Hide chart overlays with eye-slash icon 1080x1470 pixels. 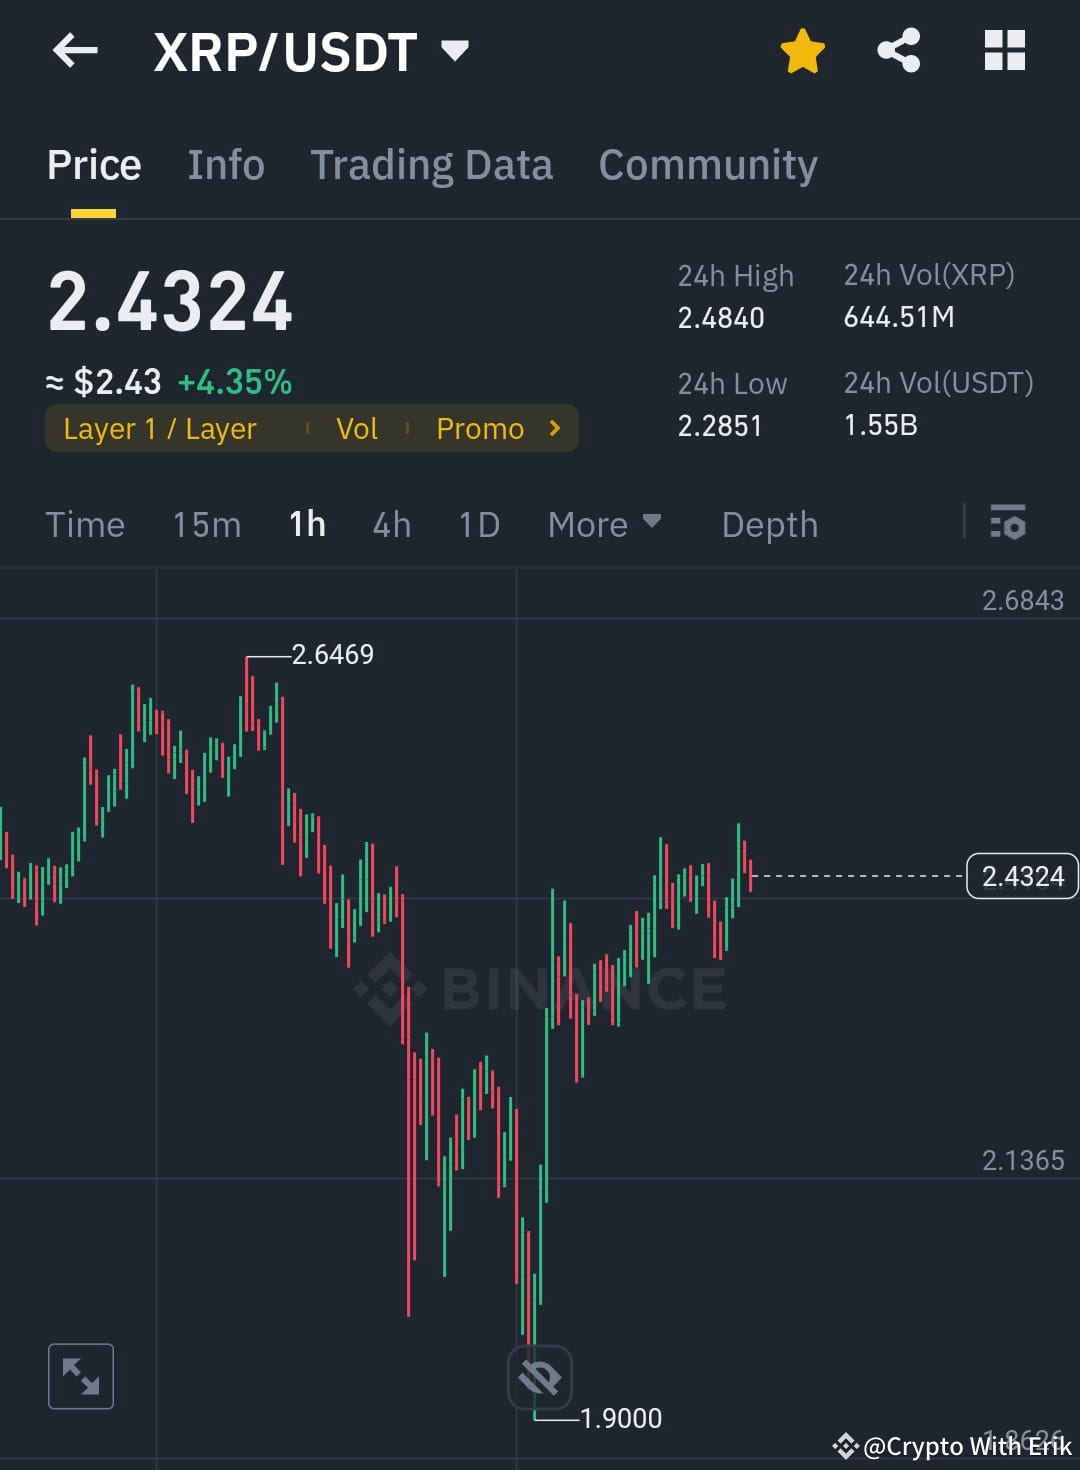(539, 1376)
